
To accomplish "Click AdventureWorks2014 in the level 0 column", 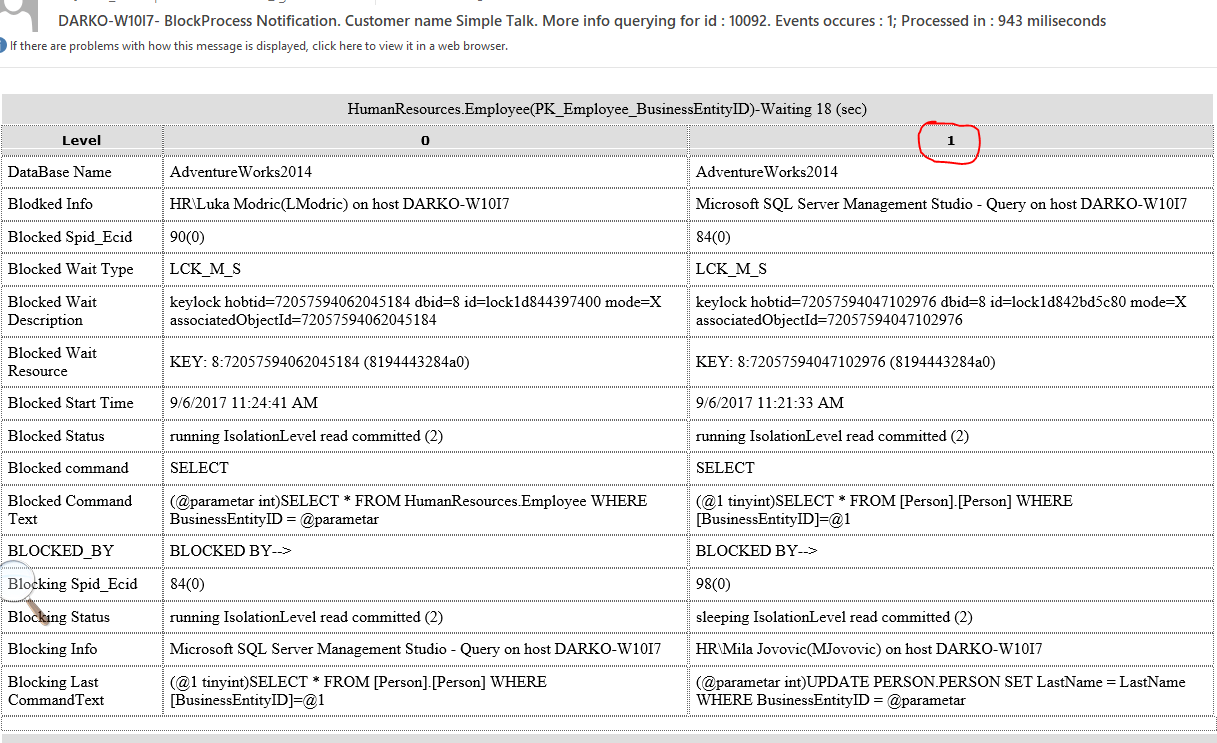I will tap(241, 172).
